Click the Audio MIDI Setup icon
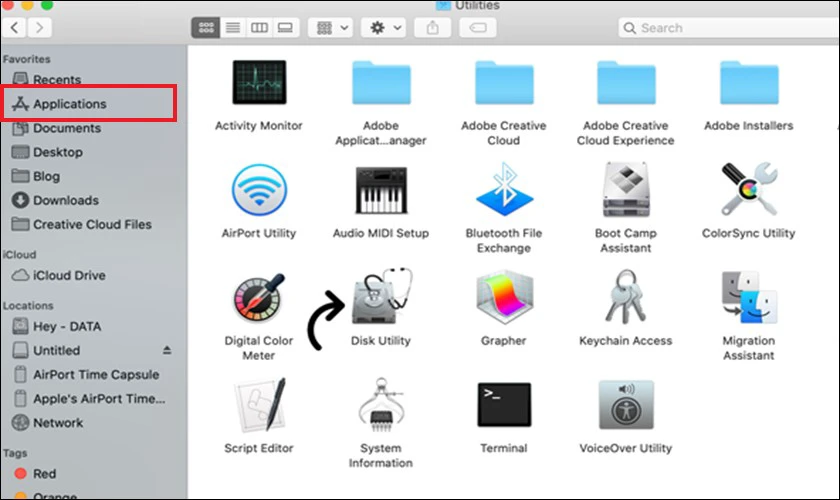This screenshot has height=500, width=840. [381, 190]
